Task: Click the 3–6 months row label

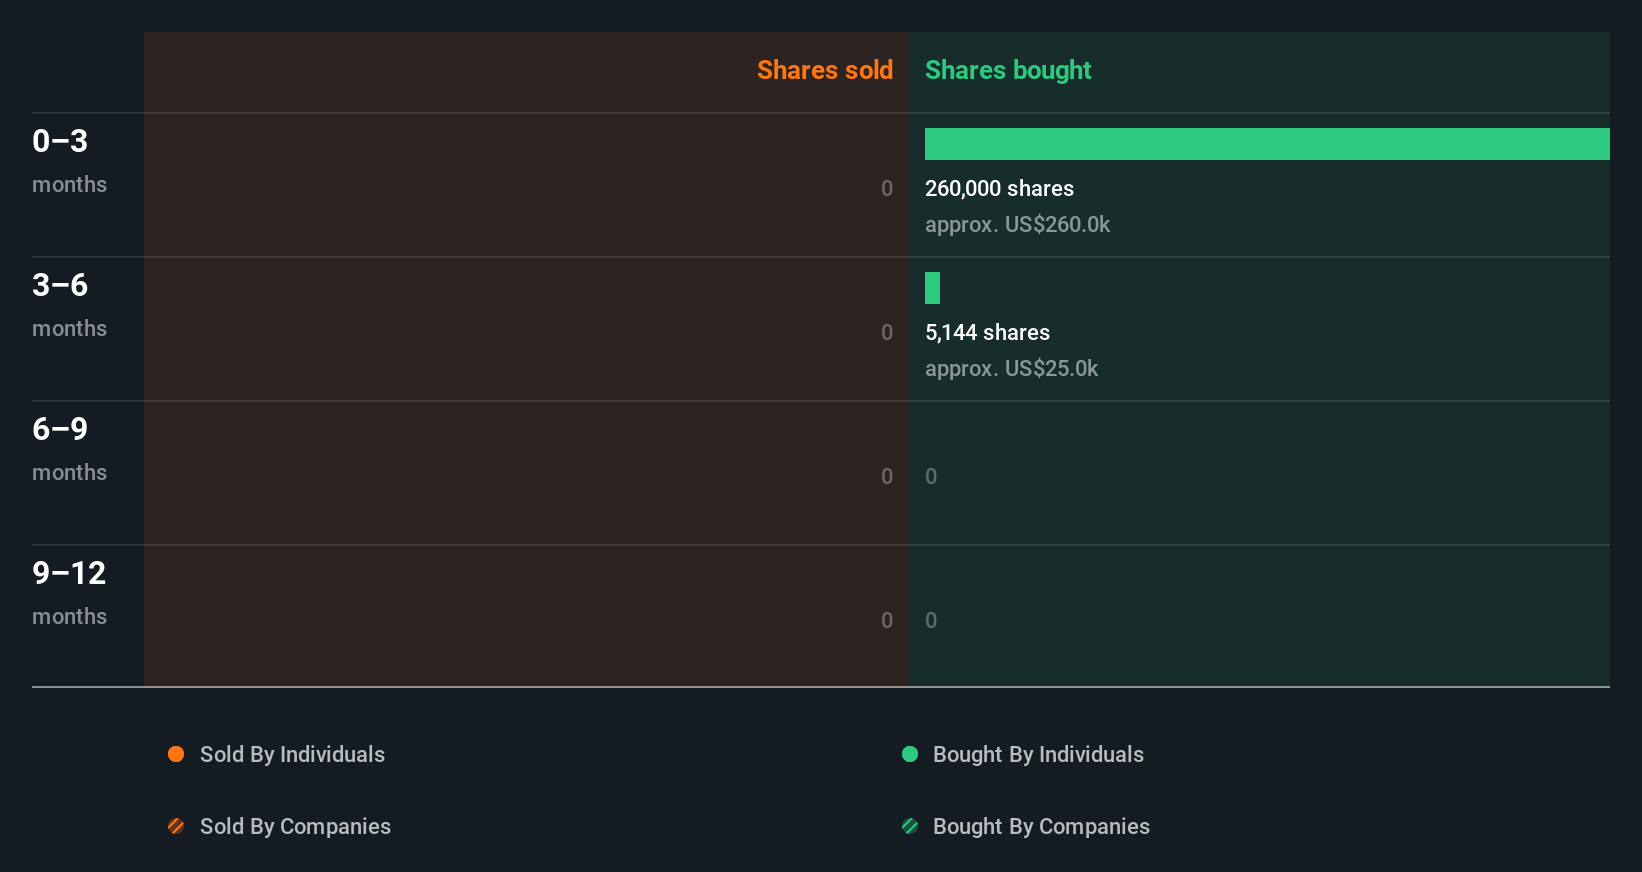Action: pos(69,304)
